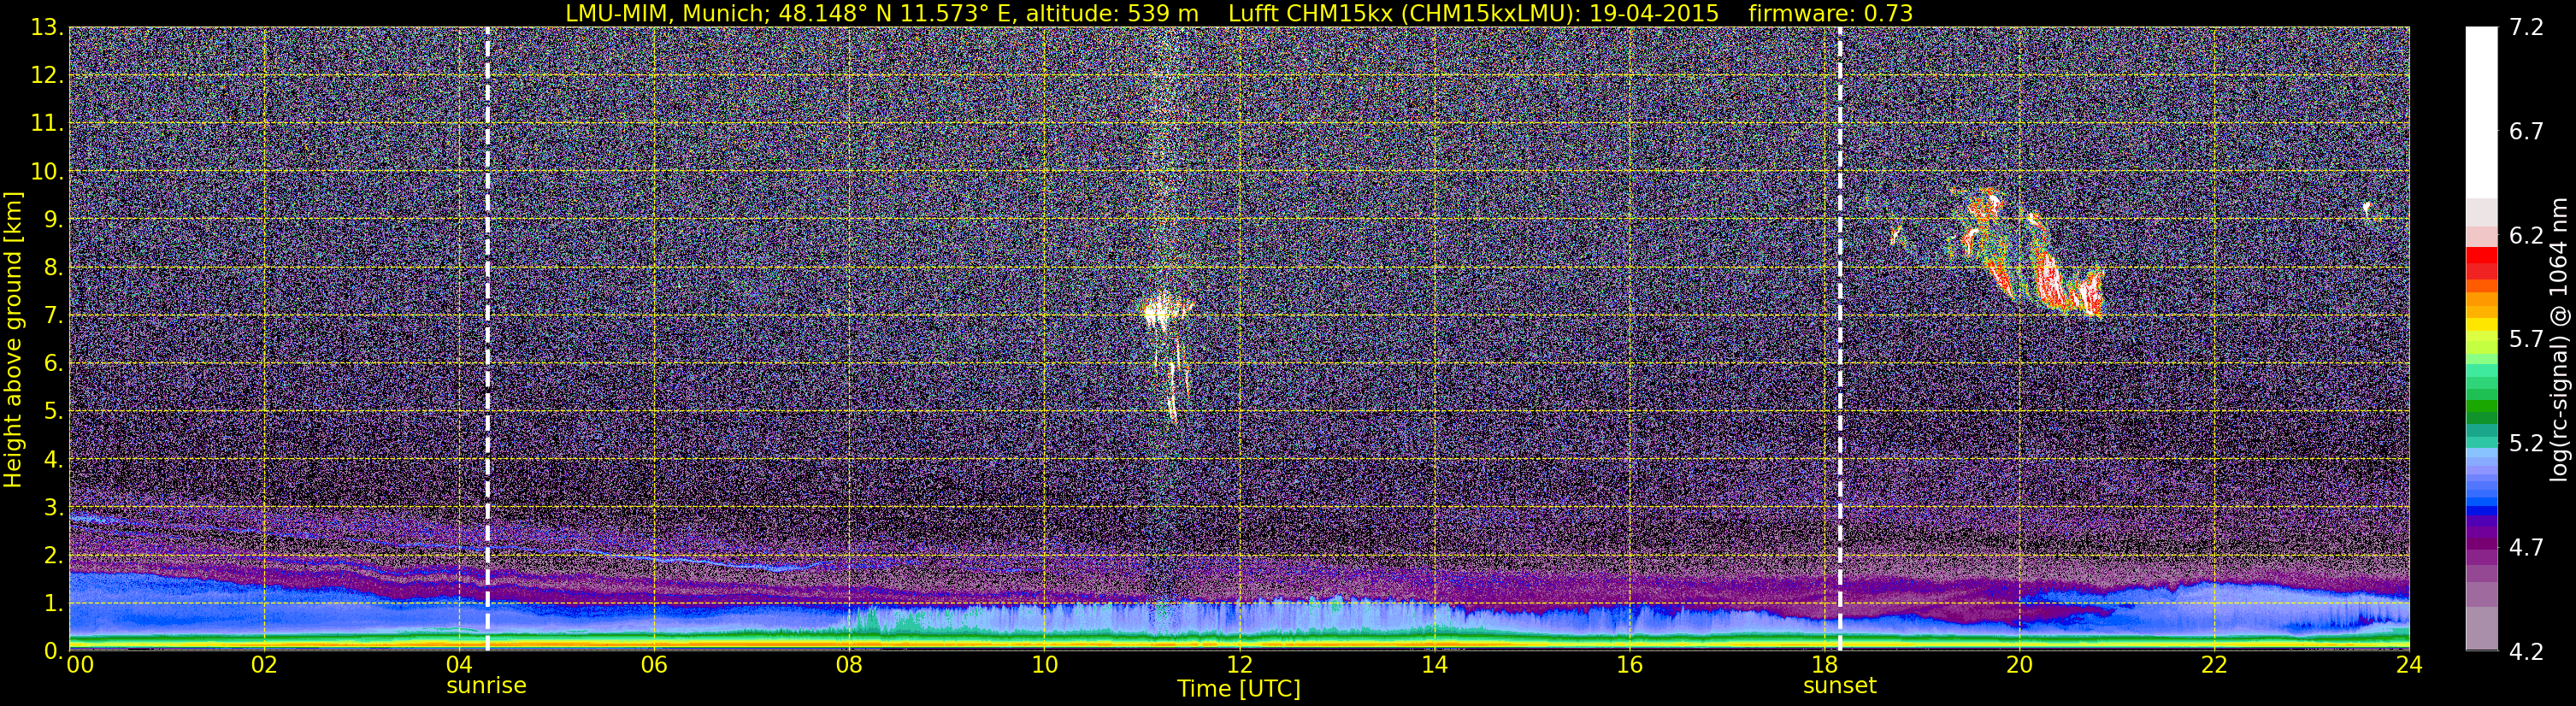This screenshot has width=2576, height=706.
Task: Click the time tick label 20
Action: coord(2019,665)
